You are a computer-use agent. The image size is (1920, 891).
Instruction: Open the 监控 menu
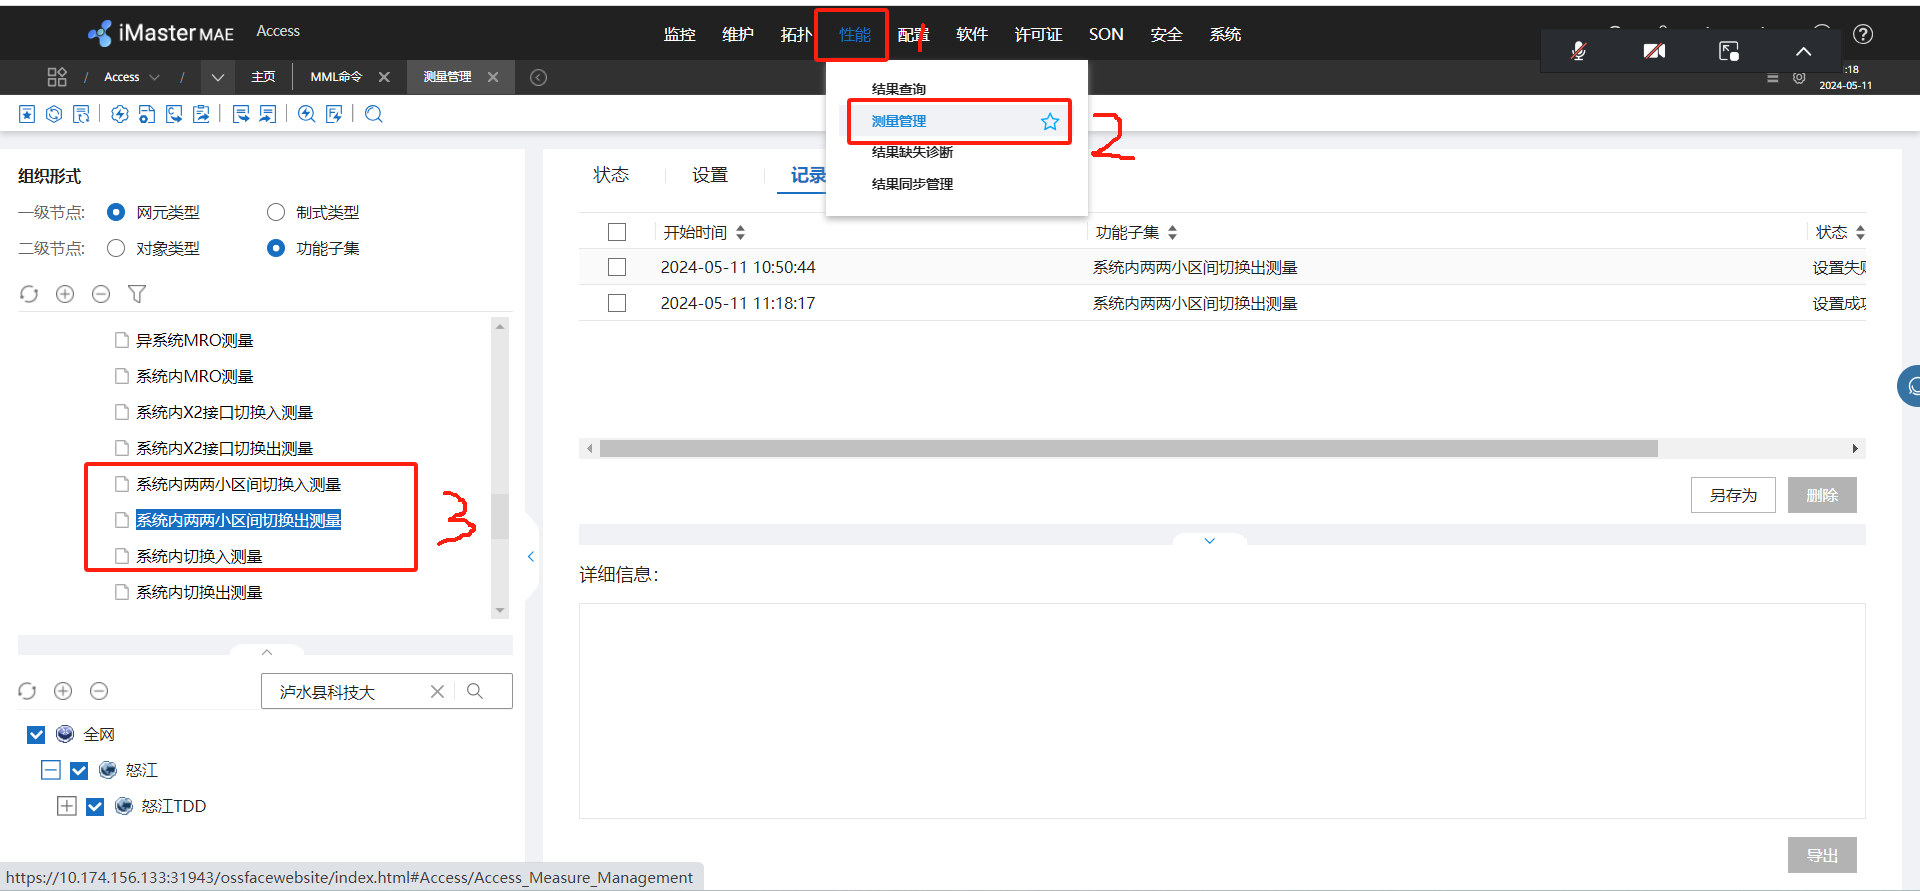(679, 34)
